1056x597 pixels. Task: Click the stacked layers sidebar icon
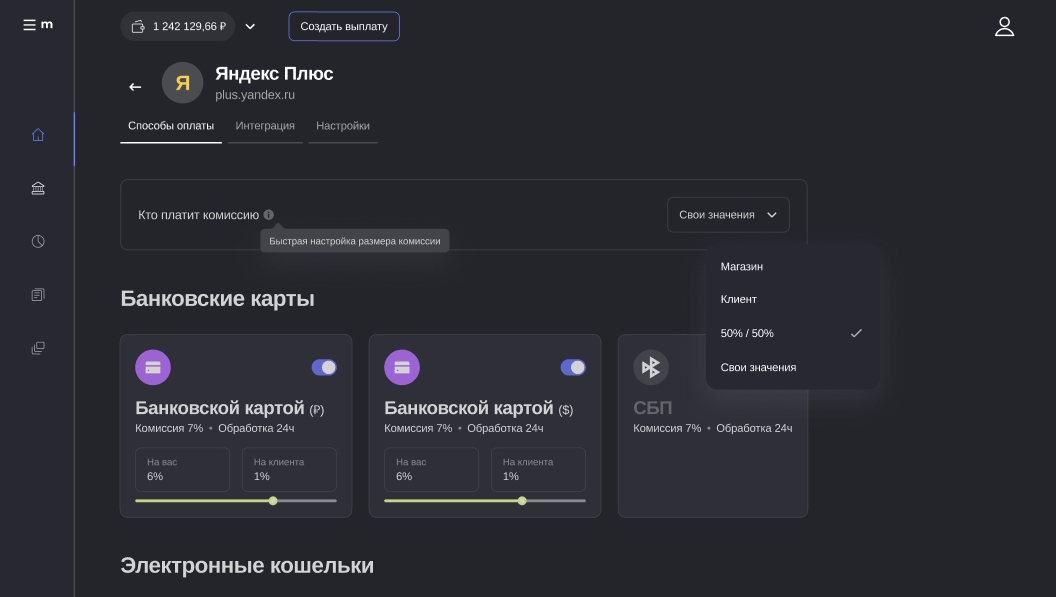[x=38, y=348]
